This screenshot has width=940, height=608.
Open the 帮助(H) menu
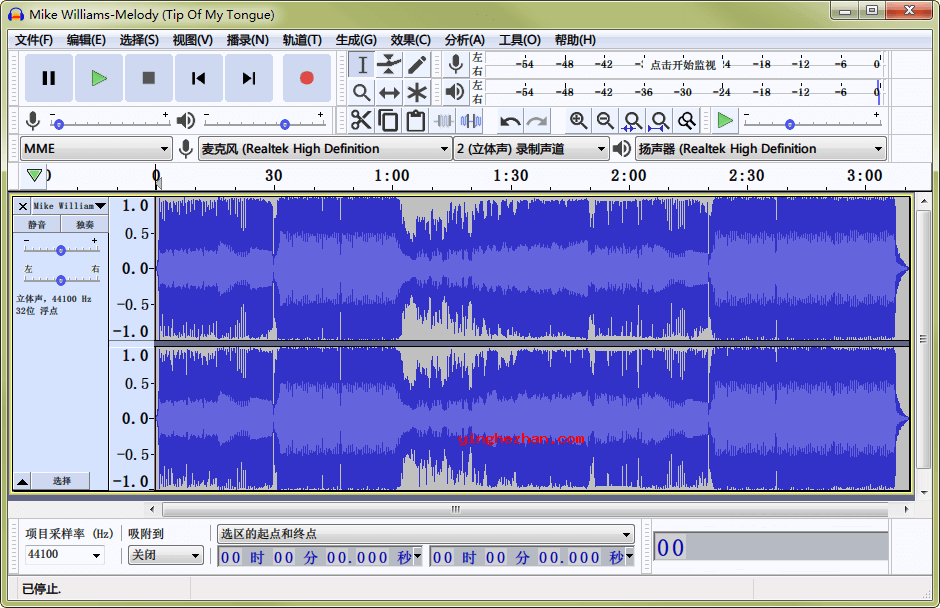(x=575, y=40)
